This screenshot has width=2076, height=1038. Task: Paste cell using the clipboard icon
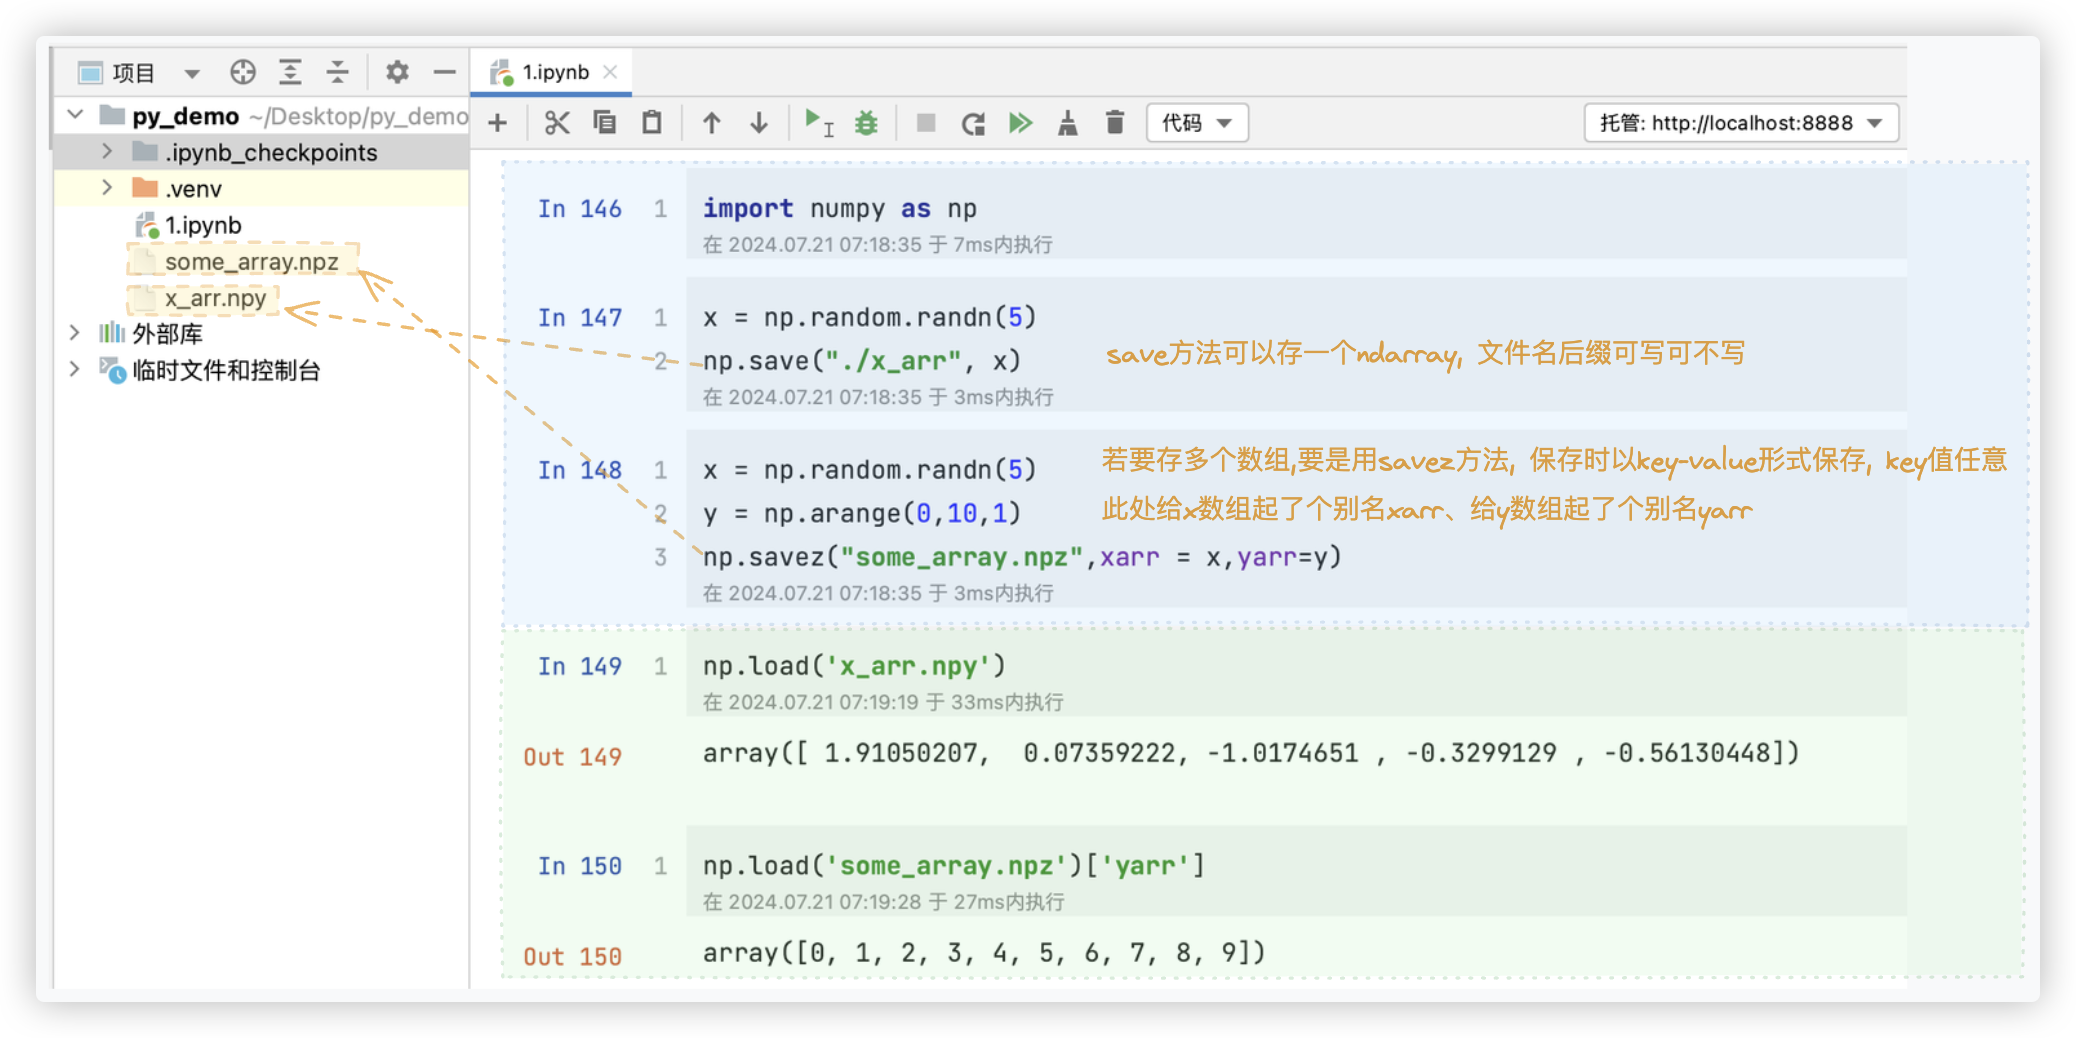(x=652, y=123)
